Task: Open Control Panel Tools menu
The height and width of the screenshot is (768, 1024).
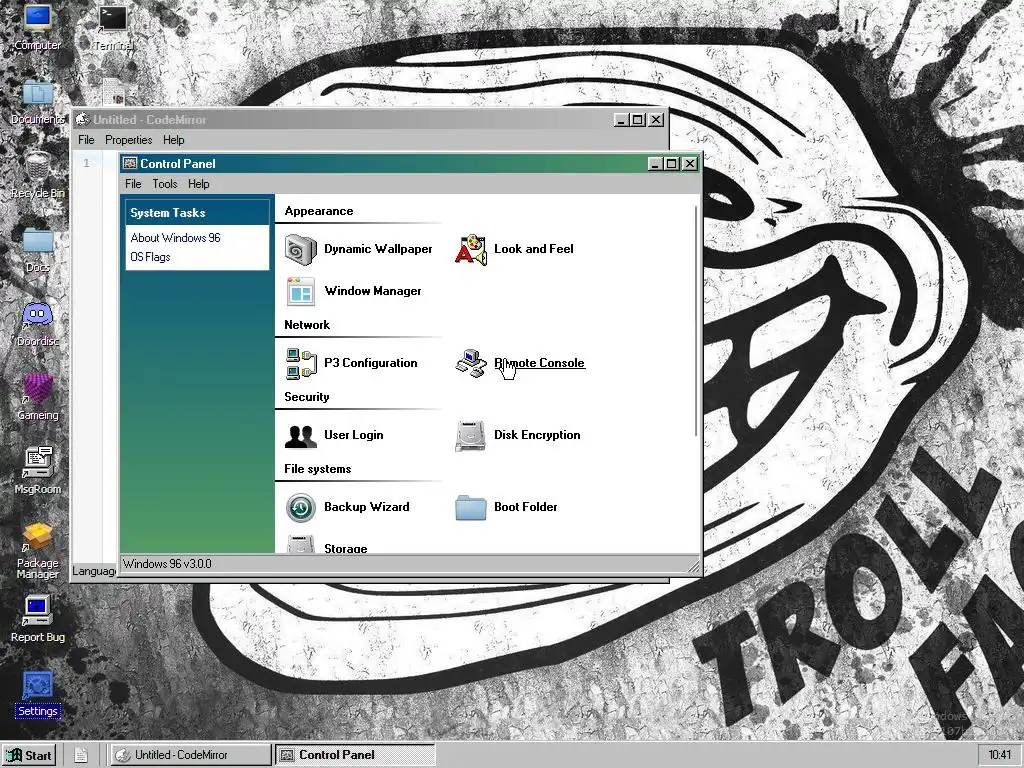Action: [165, 184]
